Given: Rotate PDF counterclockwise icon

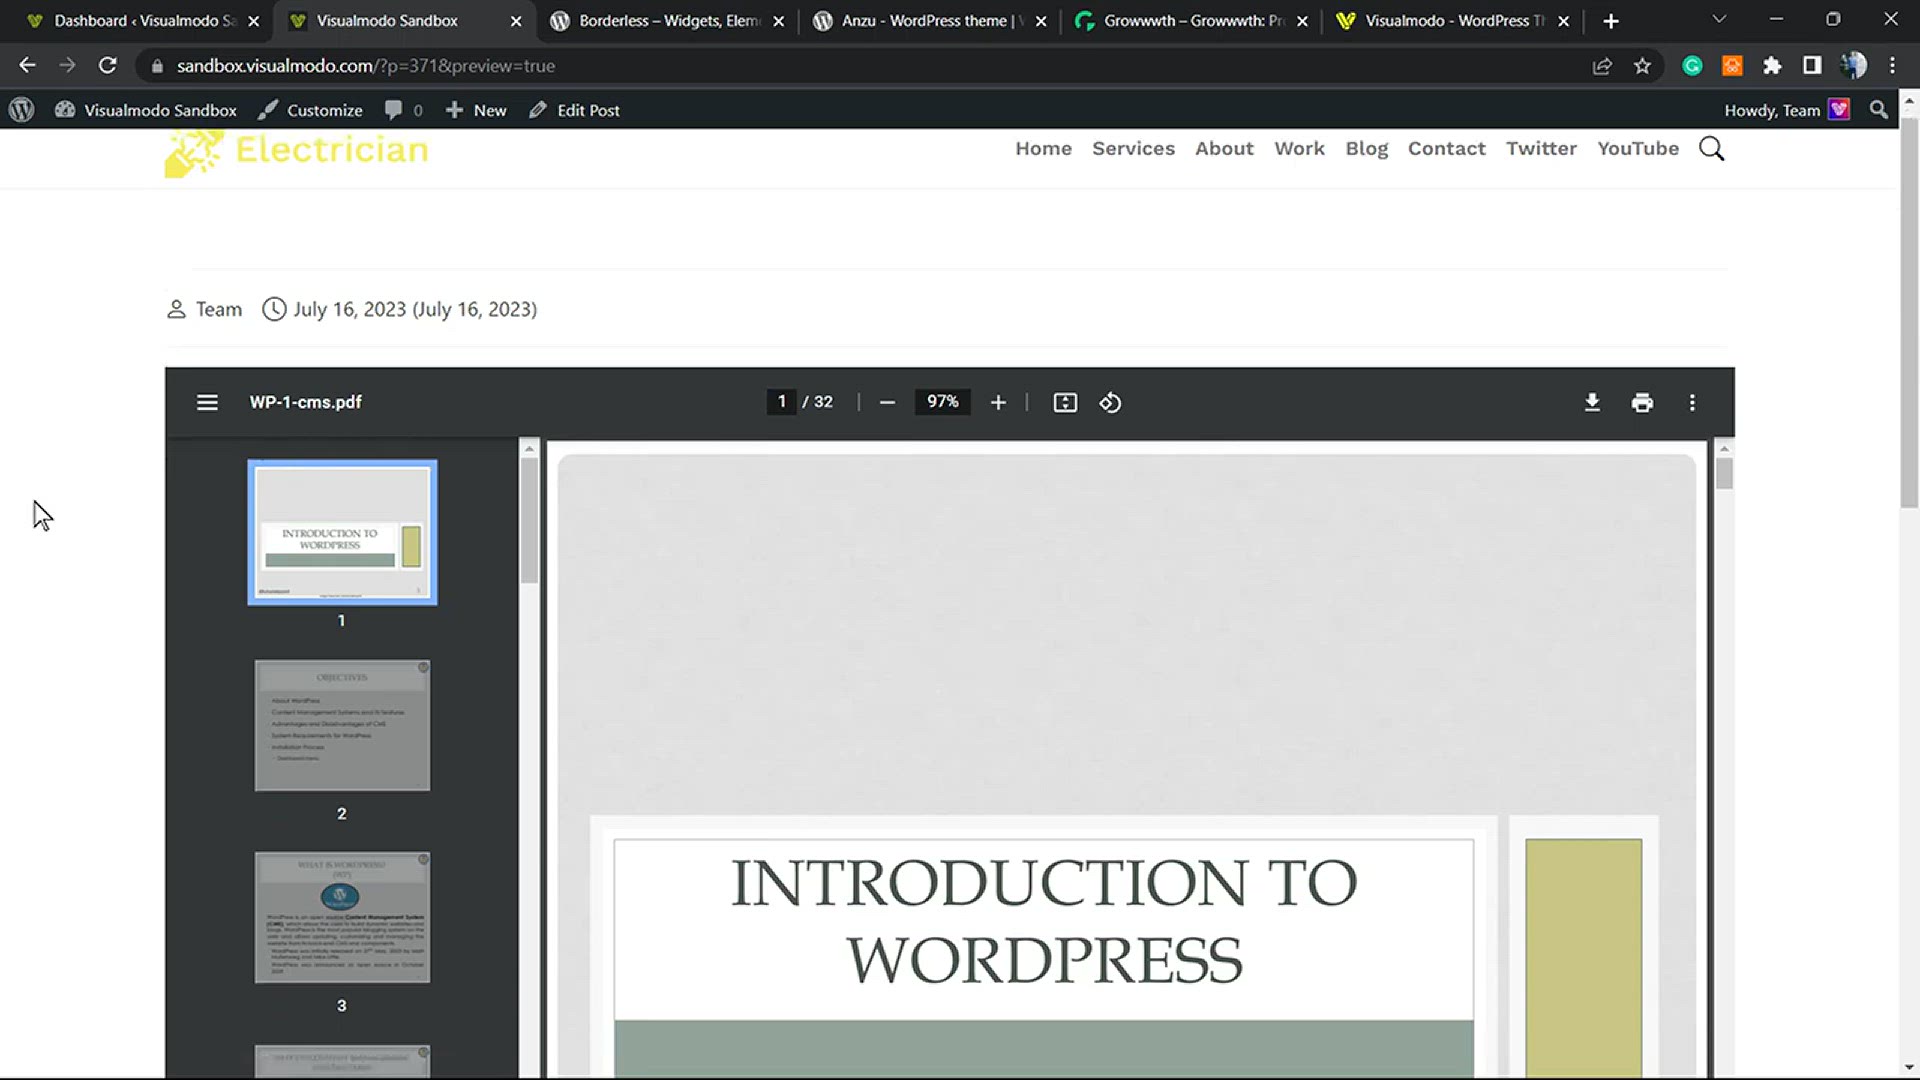Looking at the screenshot, I should 1110,402.
